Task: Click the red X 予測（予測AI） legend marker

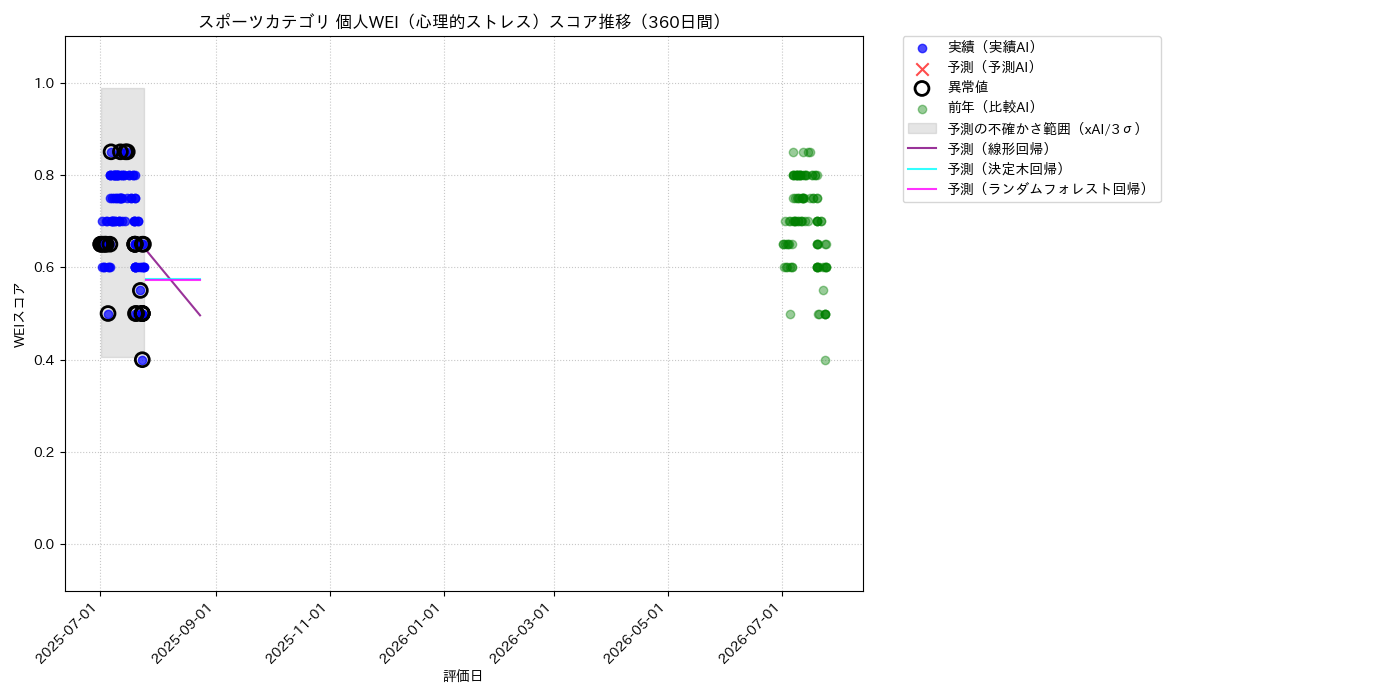Action: coord(922,68)
